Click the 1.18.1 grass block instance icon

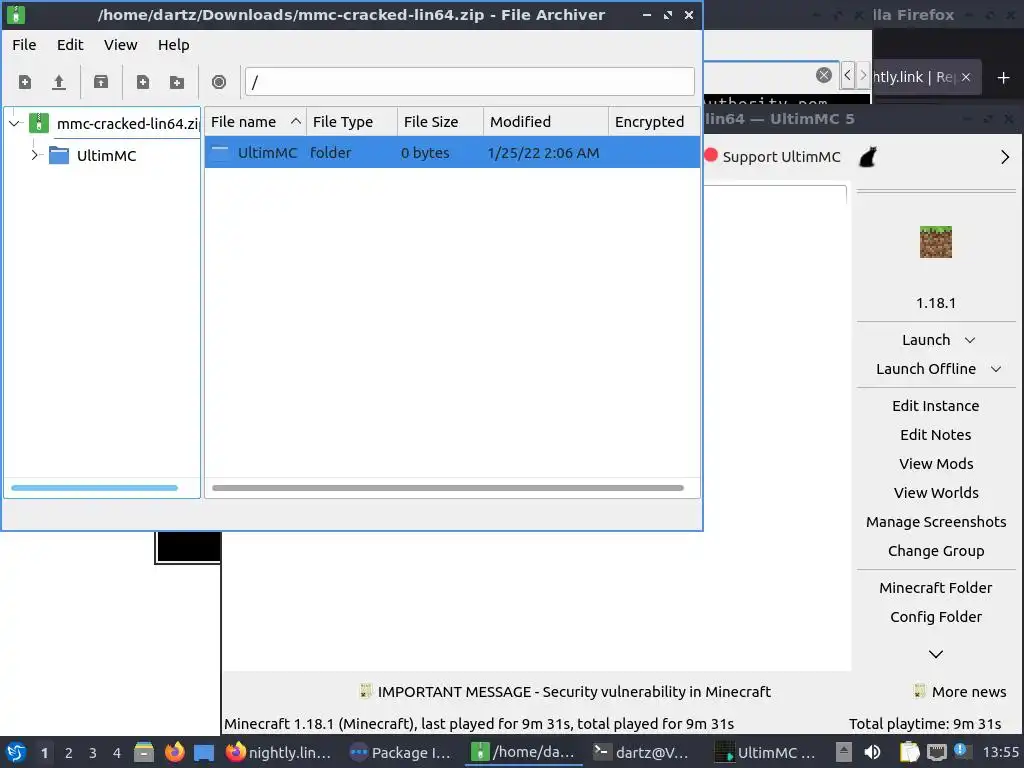(x=936, y=242)
